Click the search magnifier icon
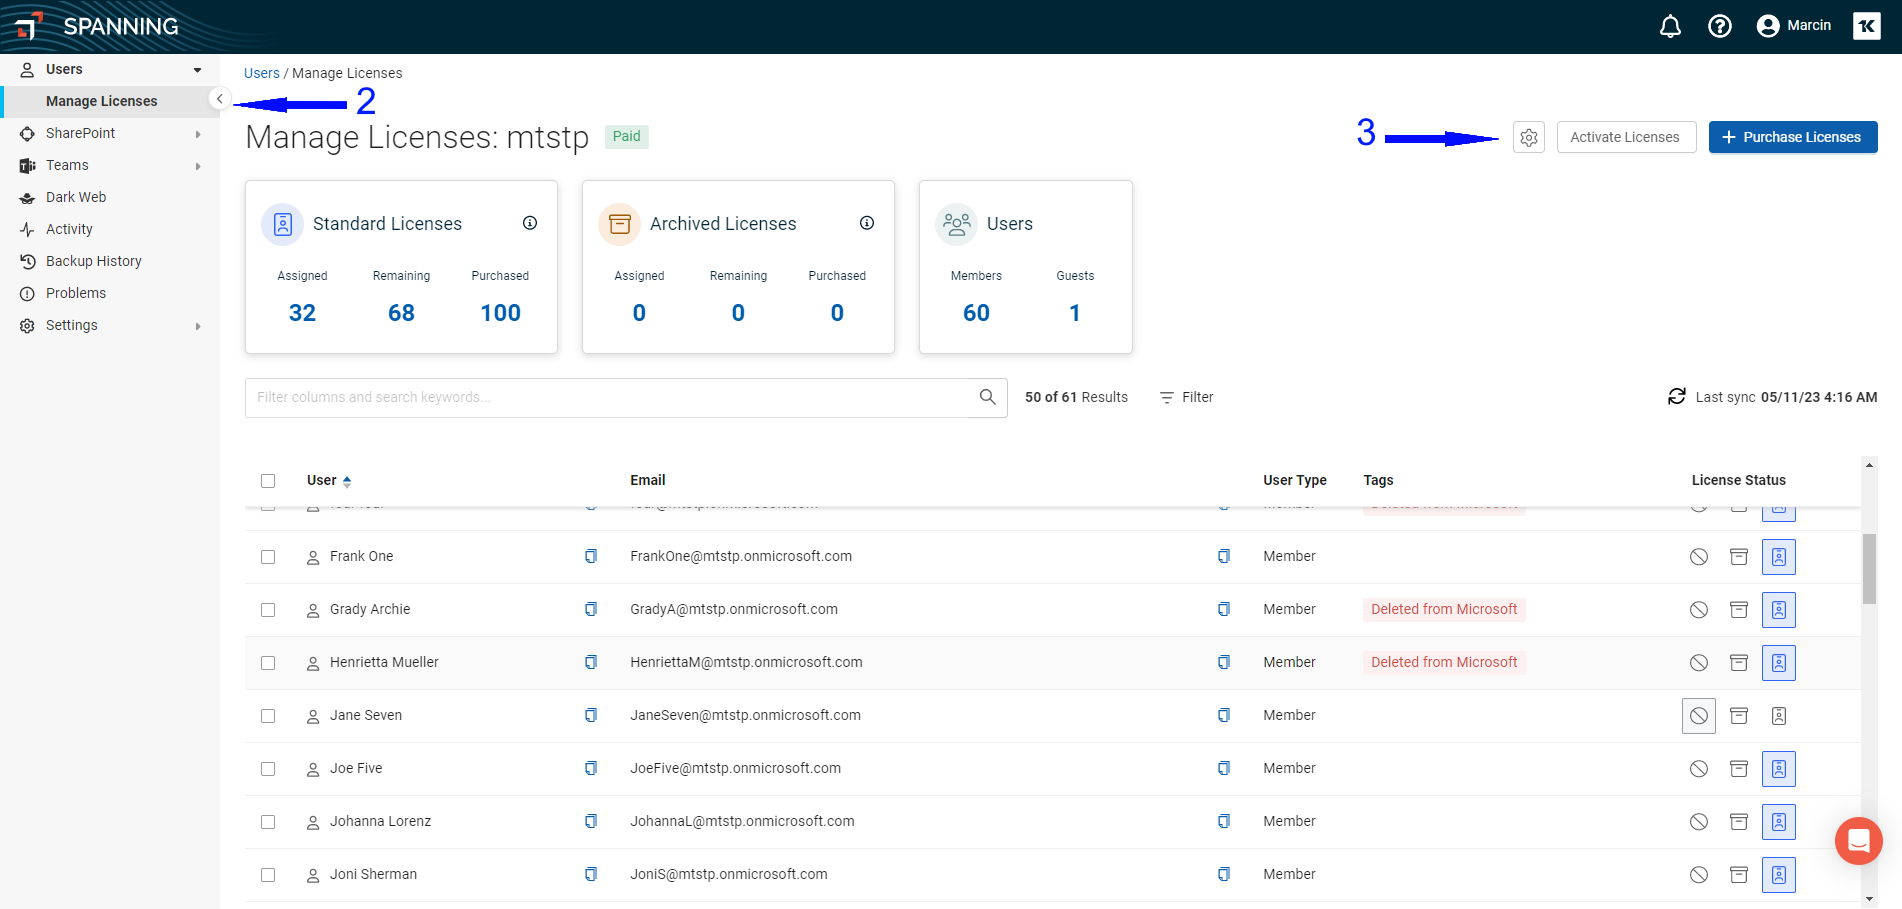Image resolution: width=1902 pixels, height=909 pixels. tap(987, 397)
